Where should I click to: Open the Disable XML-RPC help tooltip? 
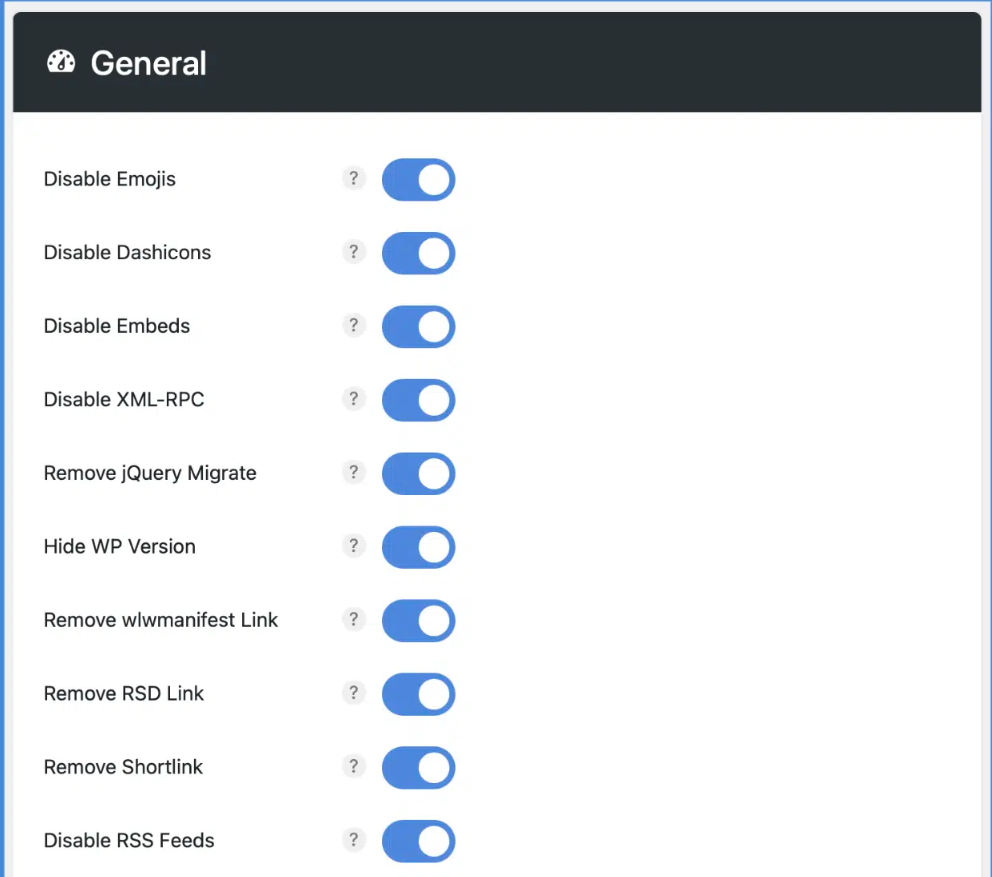354,399
